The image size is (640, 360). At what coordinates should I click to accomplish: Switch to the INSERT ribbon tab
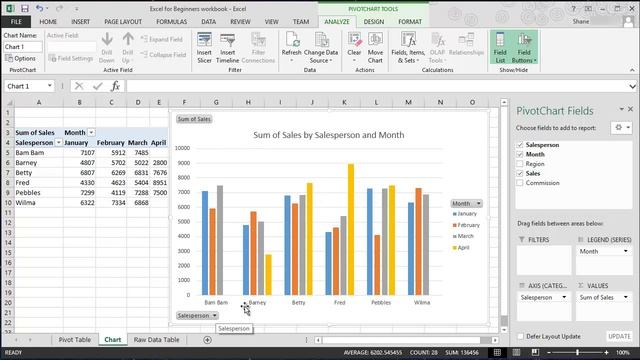[80, 22]
